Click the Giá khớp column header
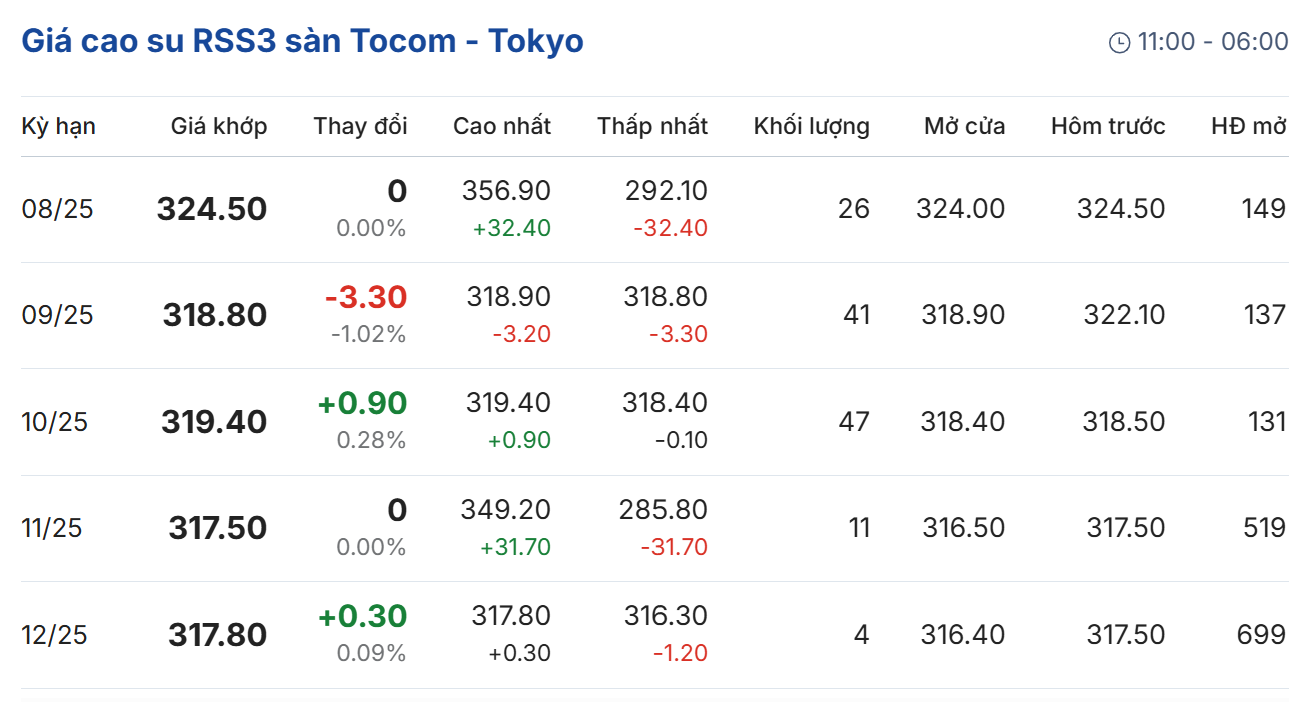The width and height of the screenshot is (1314, 702). click(x=219, y=126)
